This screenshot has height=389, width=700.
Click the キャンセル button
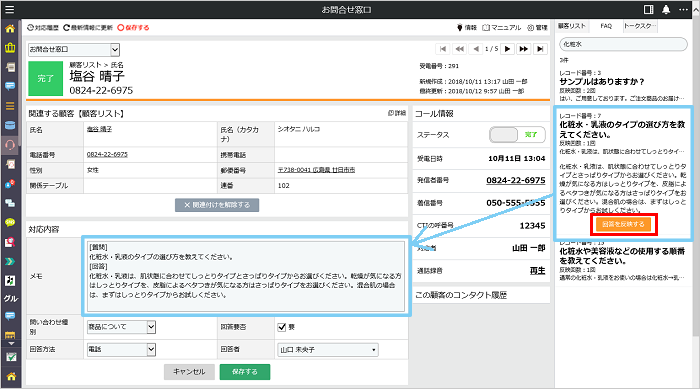point(189,372)
